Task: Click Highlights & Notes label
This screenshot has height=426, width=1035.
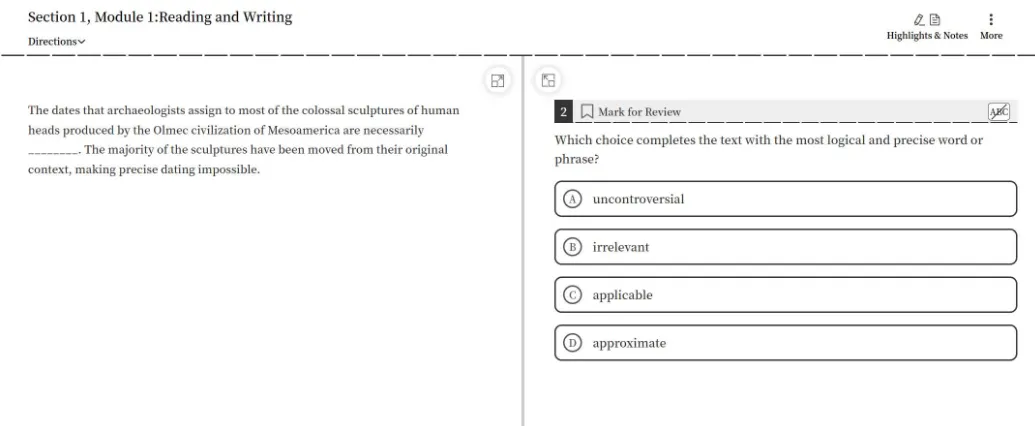Action: 927,36
